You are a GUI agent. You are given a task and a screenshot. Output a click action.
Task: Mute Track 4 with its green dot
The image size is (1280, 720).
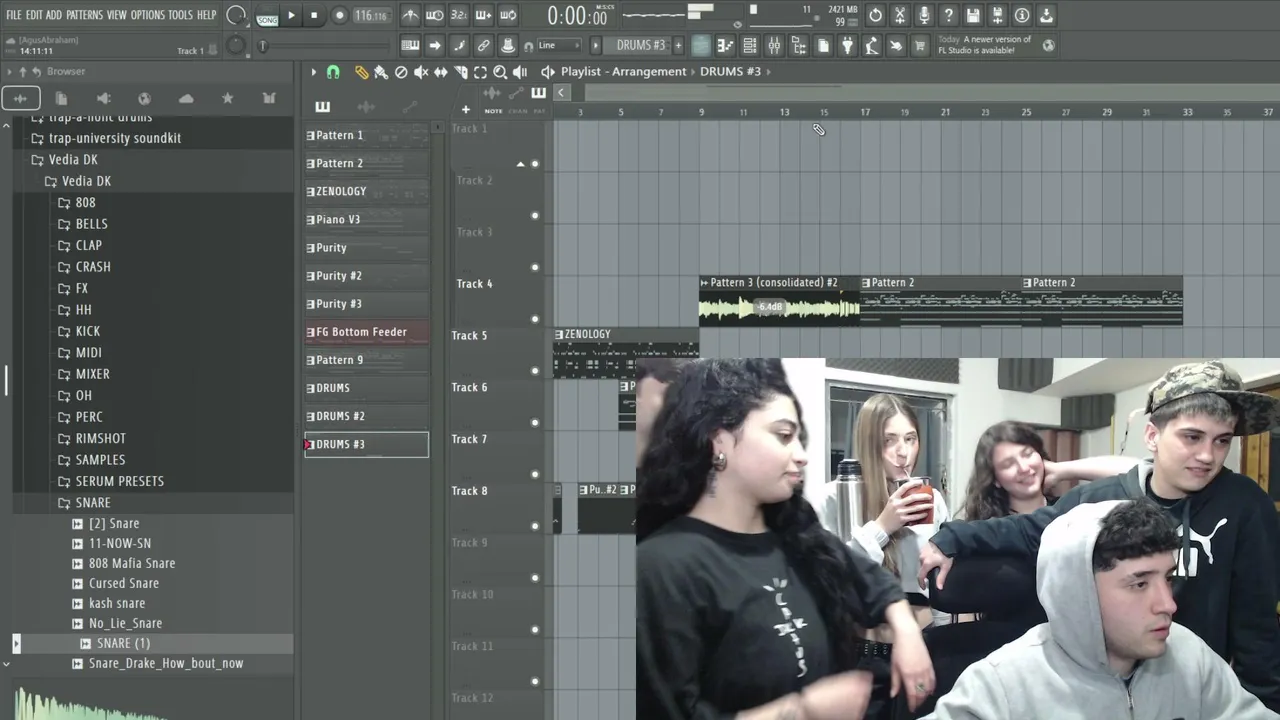coord(535,319)
